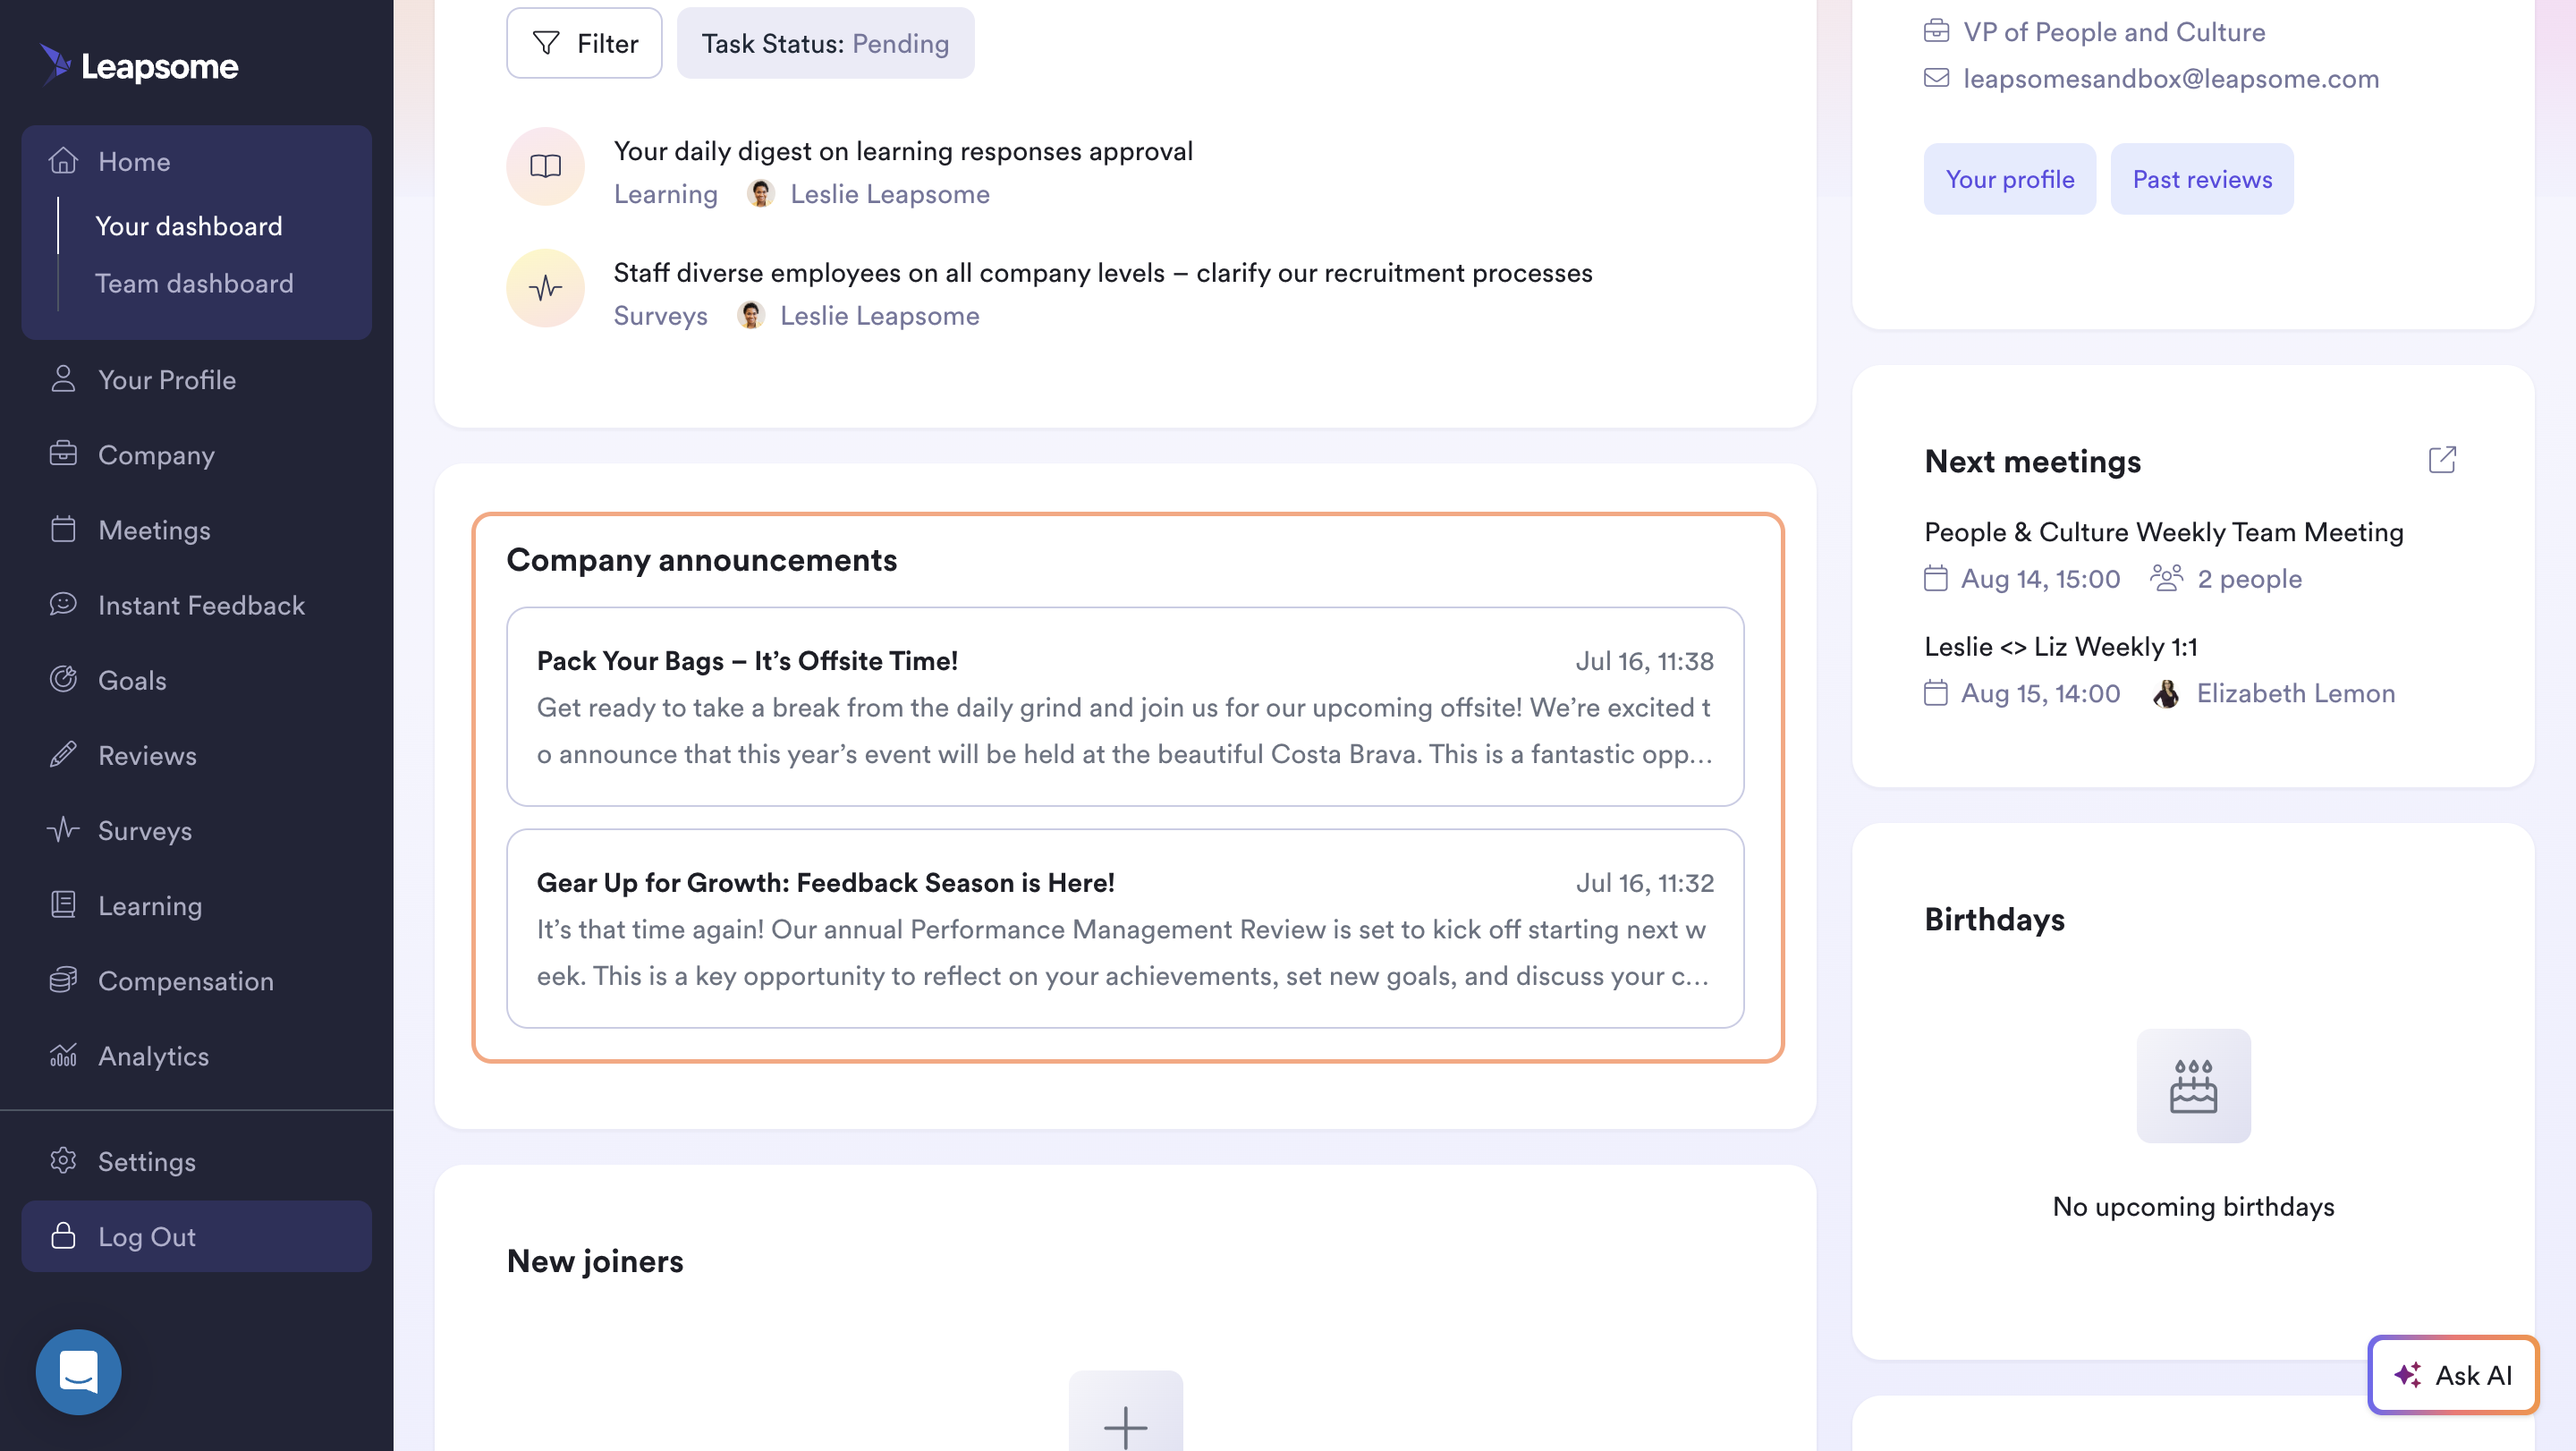The width and height of the screenshot is (2576, 1451).
Task: Click the Leapsome logo
Action: (x=139, y=65)
